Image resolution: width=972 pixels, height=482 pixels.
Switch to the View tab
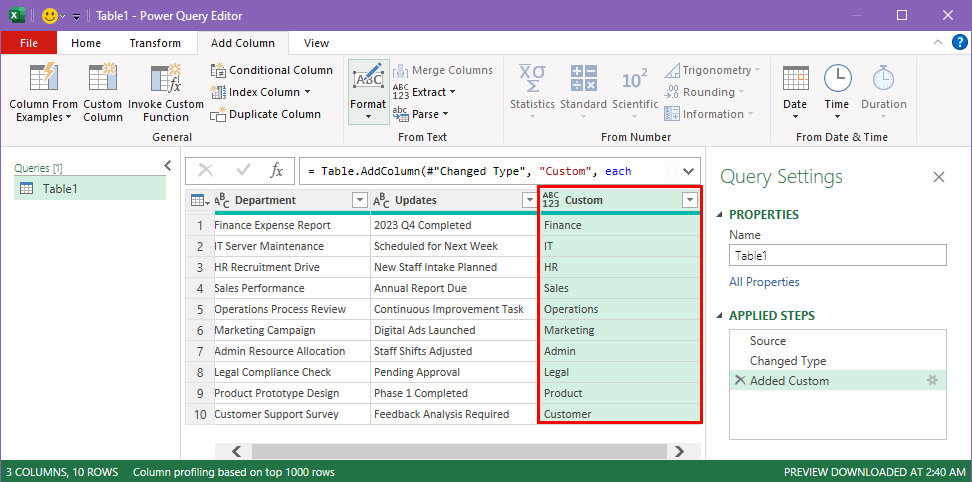pyautogui.click(x=317, y=43)
